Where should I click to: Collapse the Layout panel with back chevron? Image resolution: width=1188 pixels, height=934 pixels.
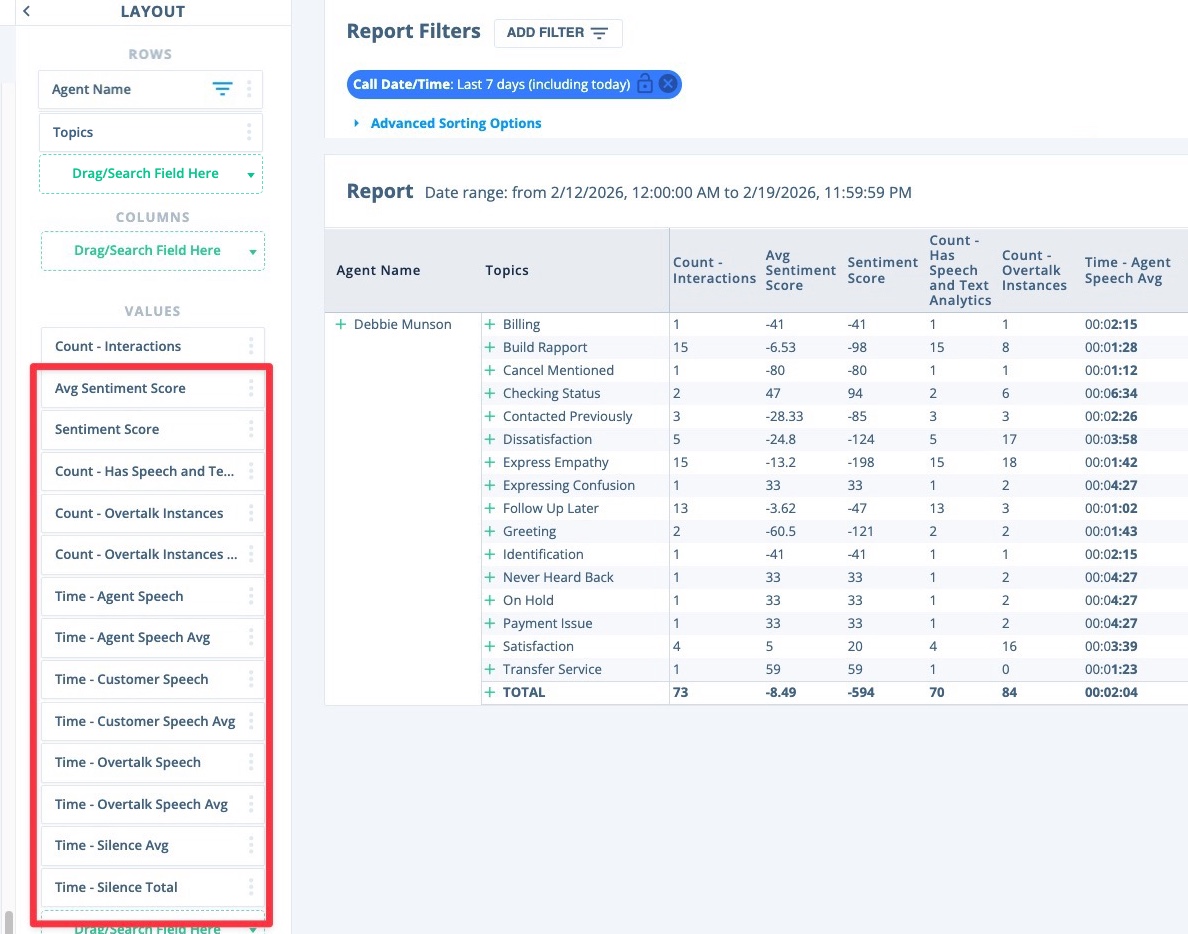(x=27, y=11)
